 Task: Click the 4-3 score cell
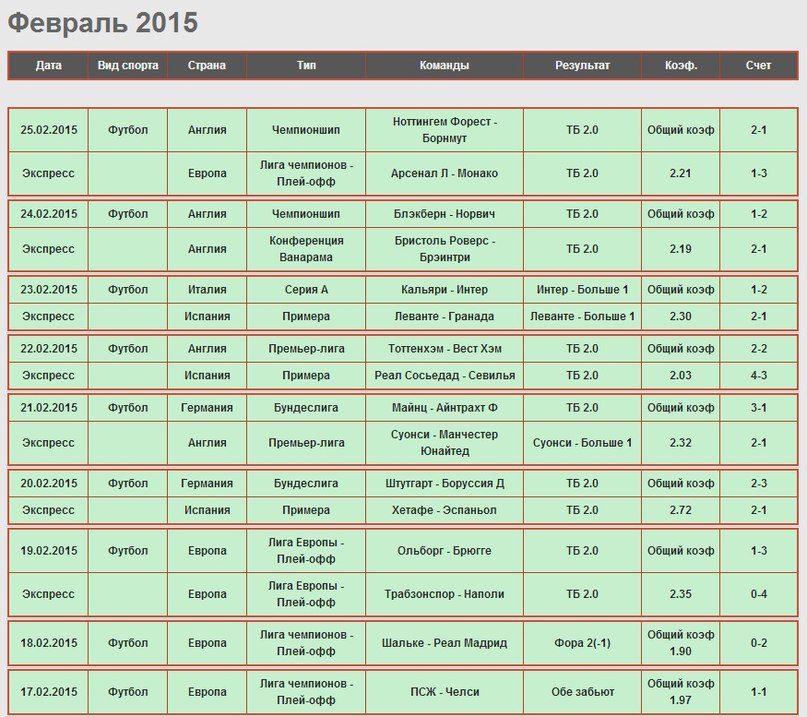click(759, 376)
